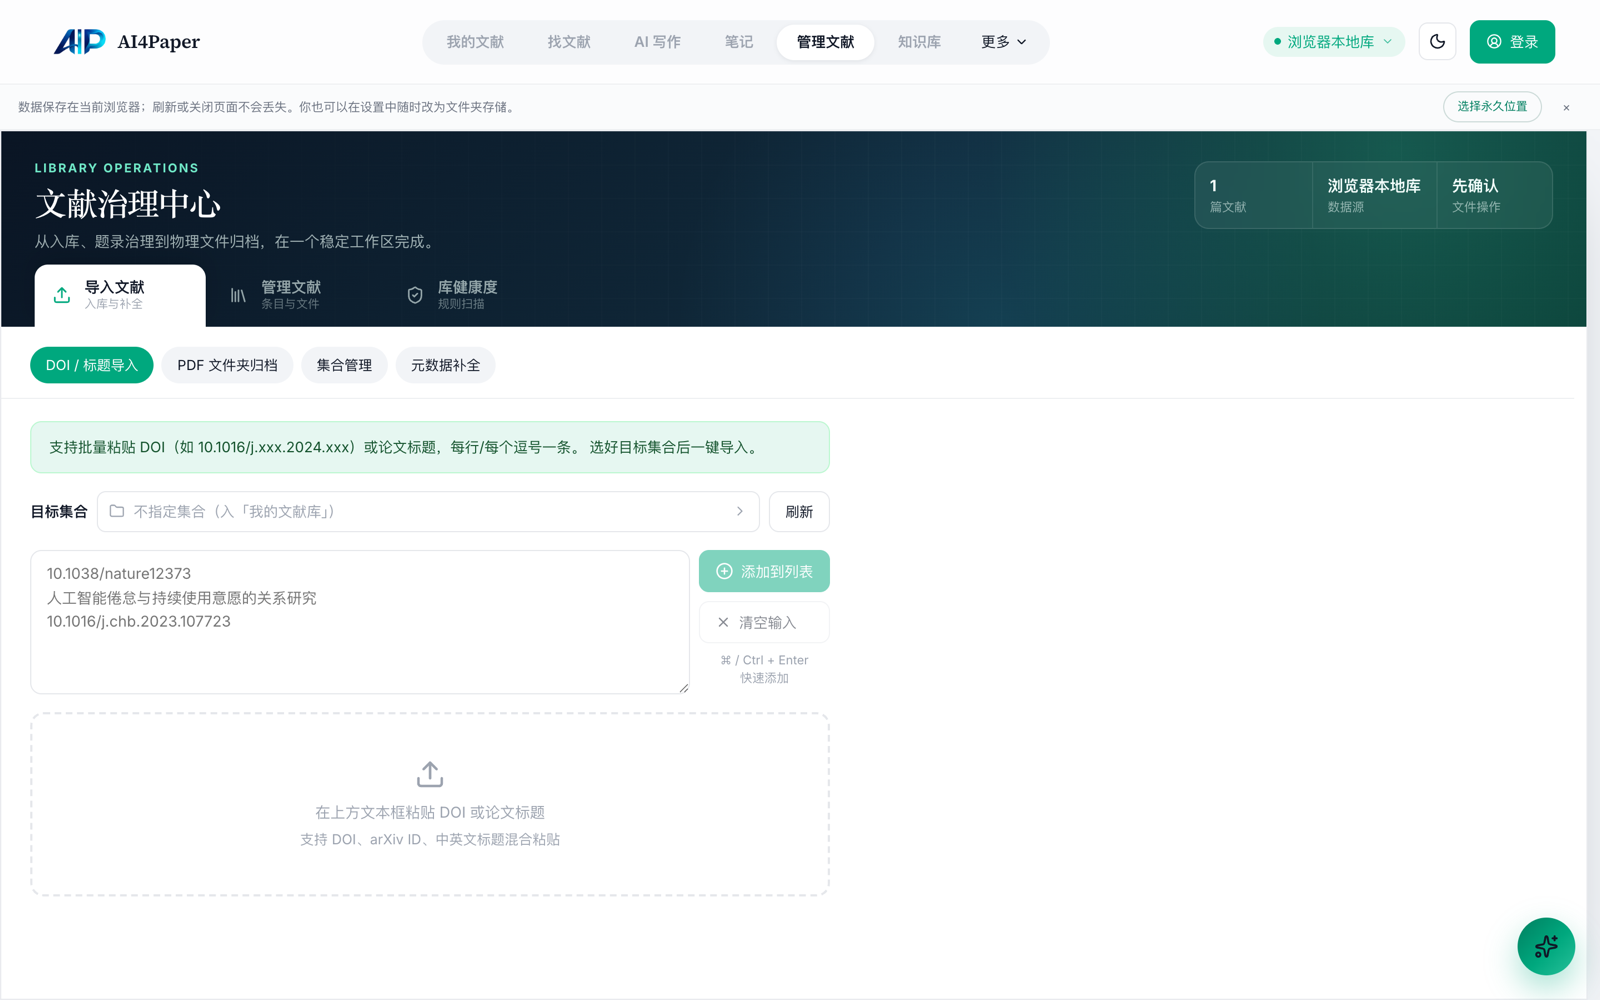Click inside the DOI/title text area
Screen dimensions: 1600x1000
(360, 622)
